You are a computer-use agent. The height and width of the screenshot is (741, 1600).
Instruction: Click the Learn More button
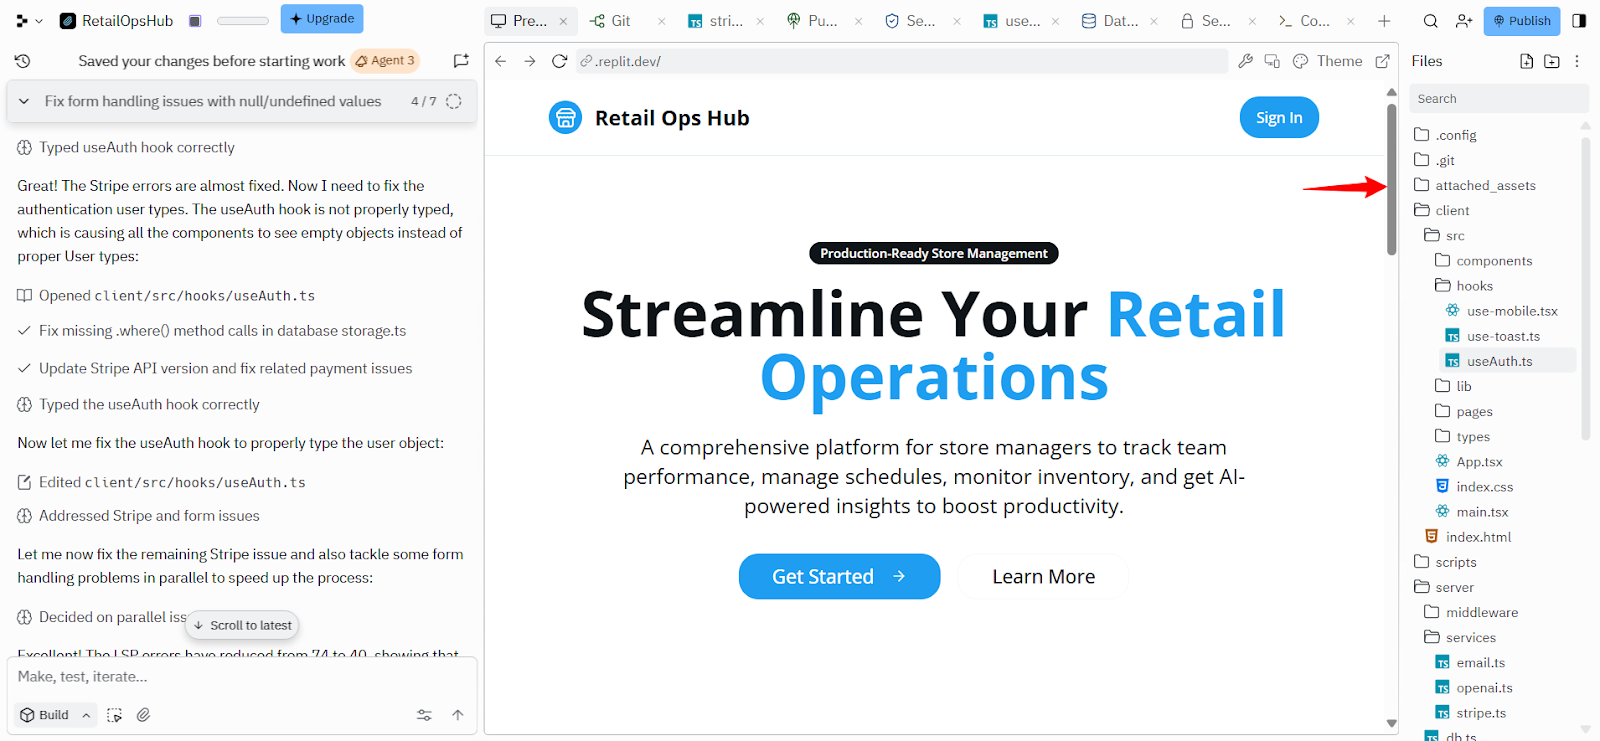pos(1043,576)
